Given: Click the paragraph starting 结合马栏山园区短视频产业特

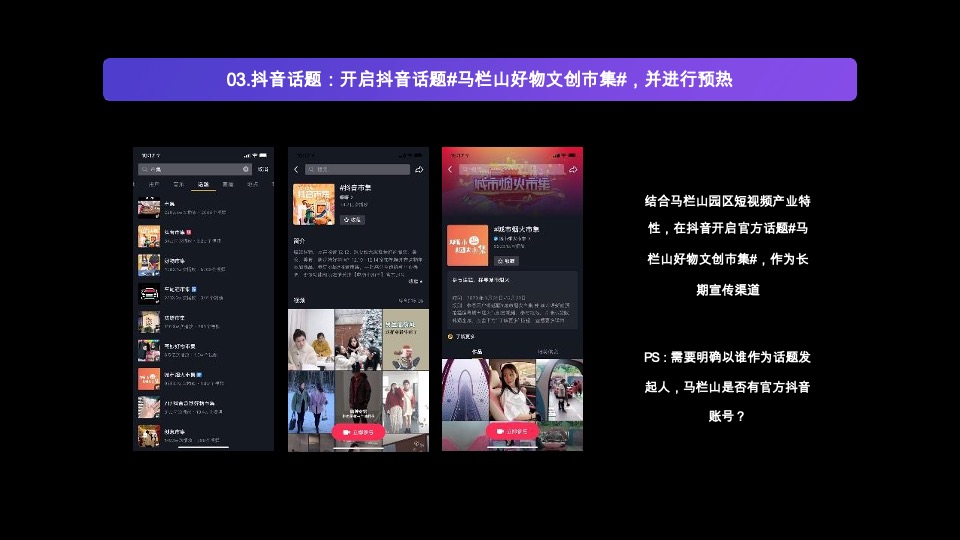Looking at the screenshot, I should point(727,245).
